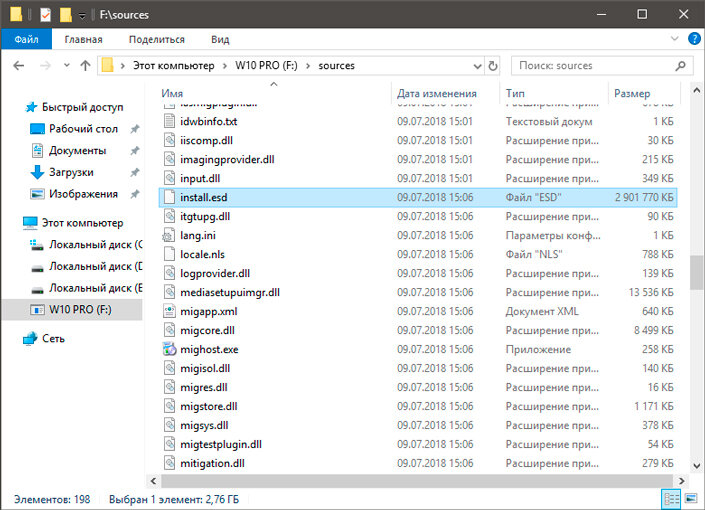Click the lang.ini gear file icon
Image resolution: width=705 pixels, height=510 pixels.
(169, 235)
